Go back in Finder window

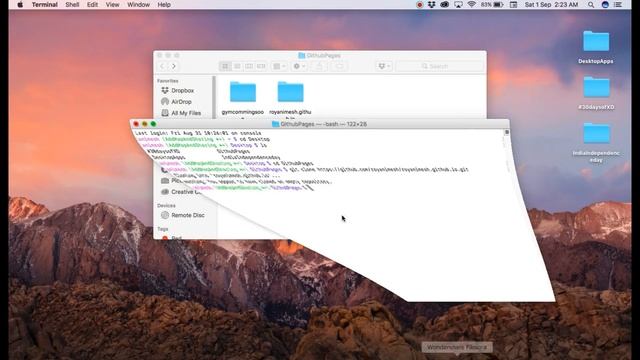tap(162, 66)
